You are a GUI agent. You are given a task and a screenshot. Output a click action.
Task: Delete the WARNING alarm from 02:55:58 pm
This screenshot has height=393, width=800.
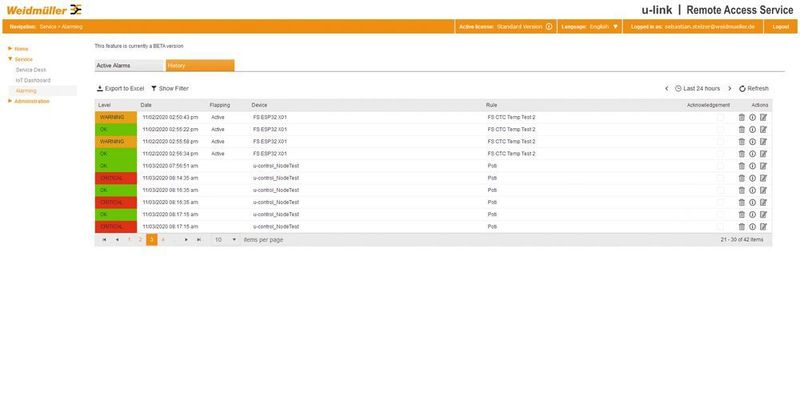point(742,141)
